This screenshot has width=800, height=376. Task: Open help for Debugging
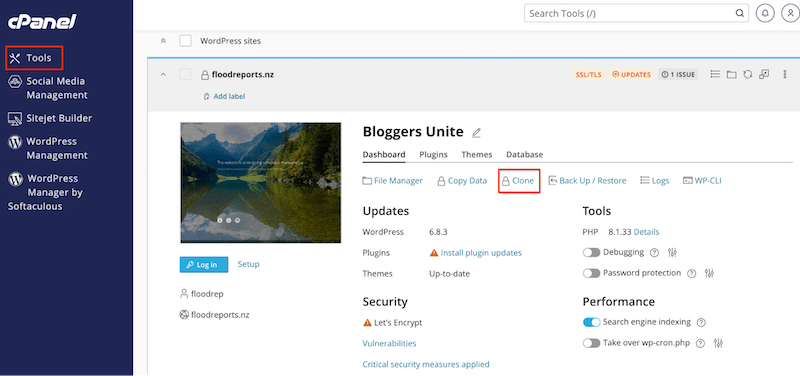point(655,253)
